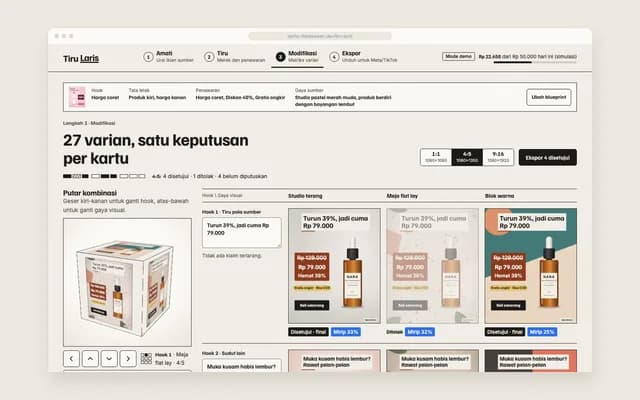The width and height of the screenshot is (640, 400).
Task: Click the Hook 1 text field
Action: pos(242,232)
